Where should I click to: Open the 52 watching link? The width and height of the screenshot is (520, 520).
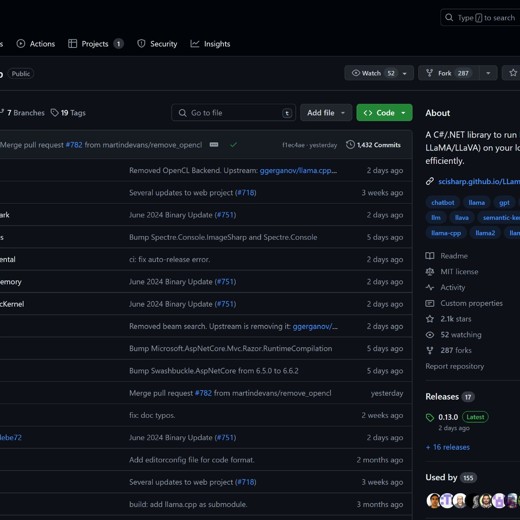pyautogui.click(x=461, y=335)
